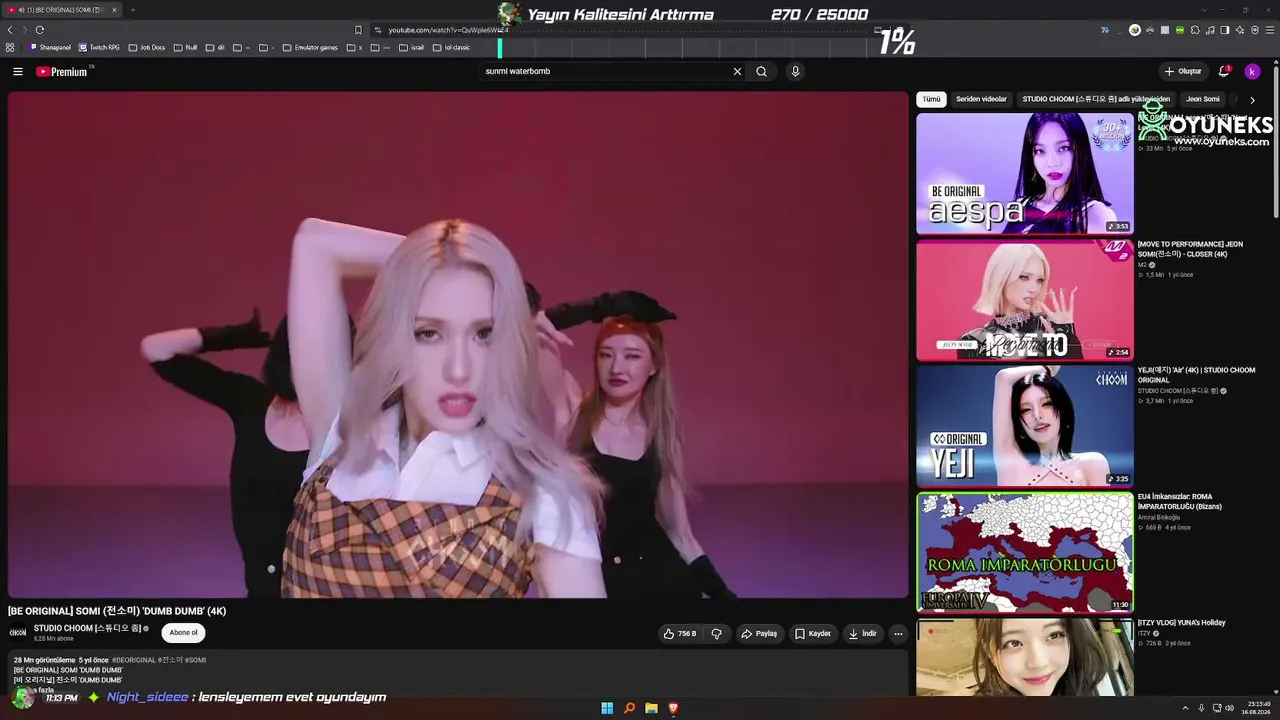Expand the Emulator games bookmark folder
1280x720 pixels.
point(310,47)
